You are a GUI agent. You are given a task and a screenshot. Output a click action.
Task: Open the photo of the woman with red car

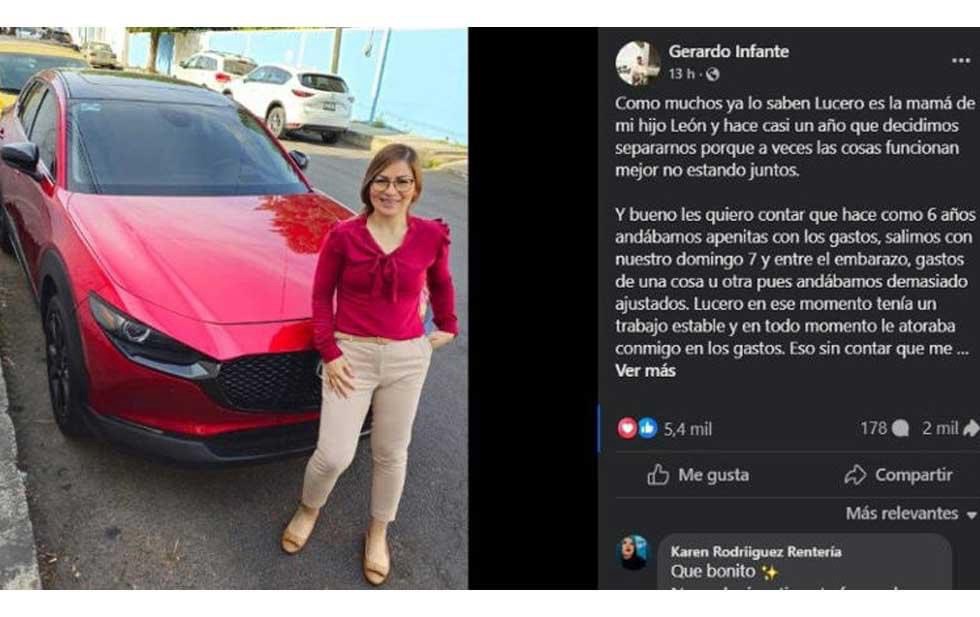click(x=234, y=308)
